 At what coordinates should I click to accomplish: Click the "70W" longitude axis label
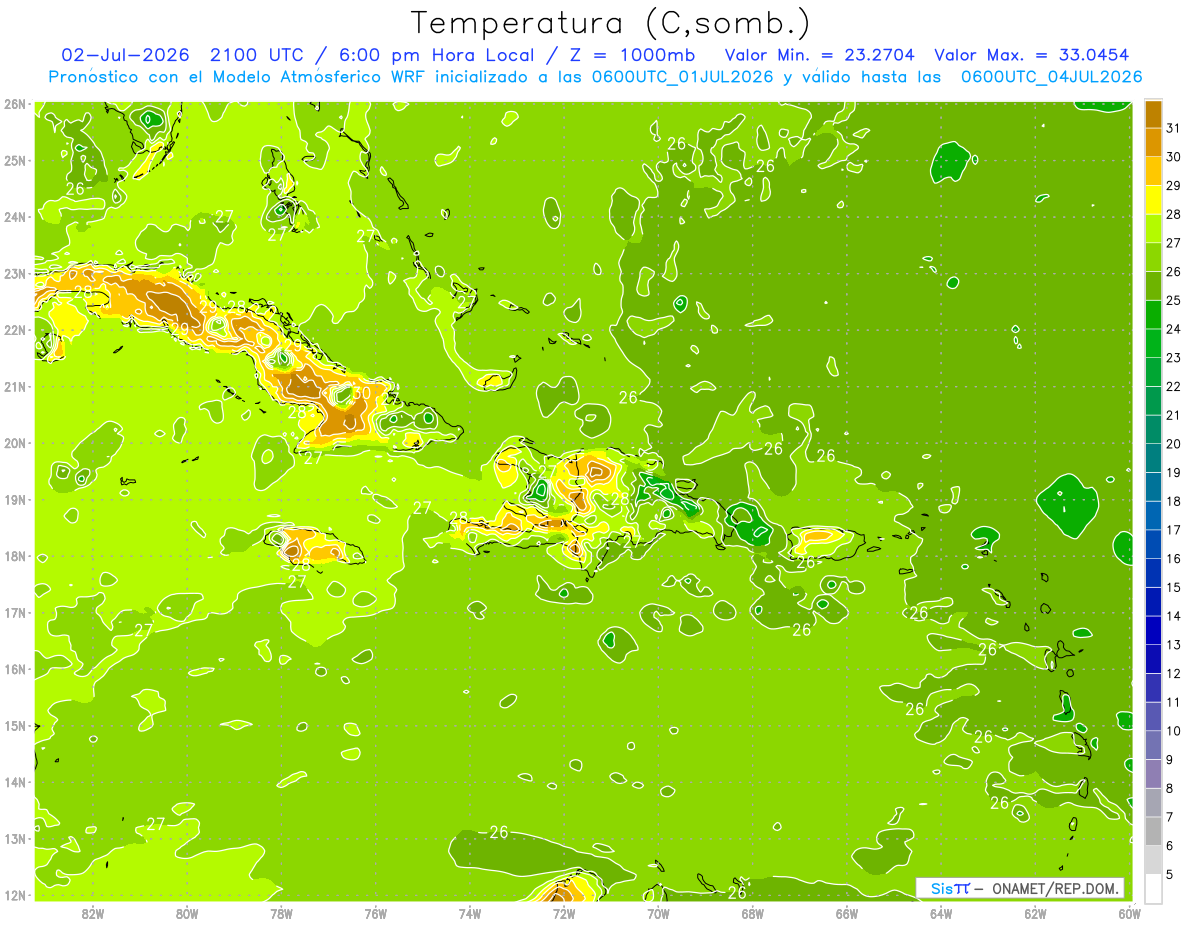[658, 913]
